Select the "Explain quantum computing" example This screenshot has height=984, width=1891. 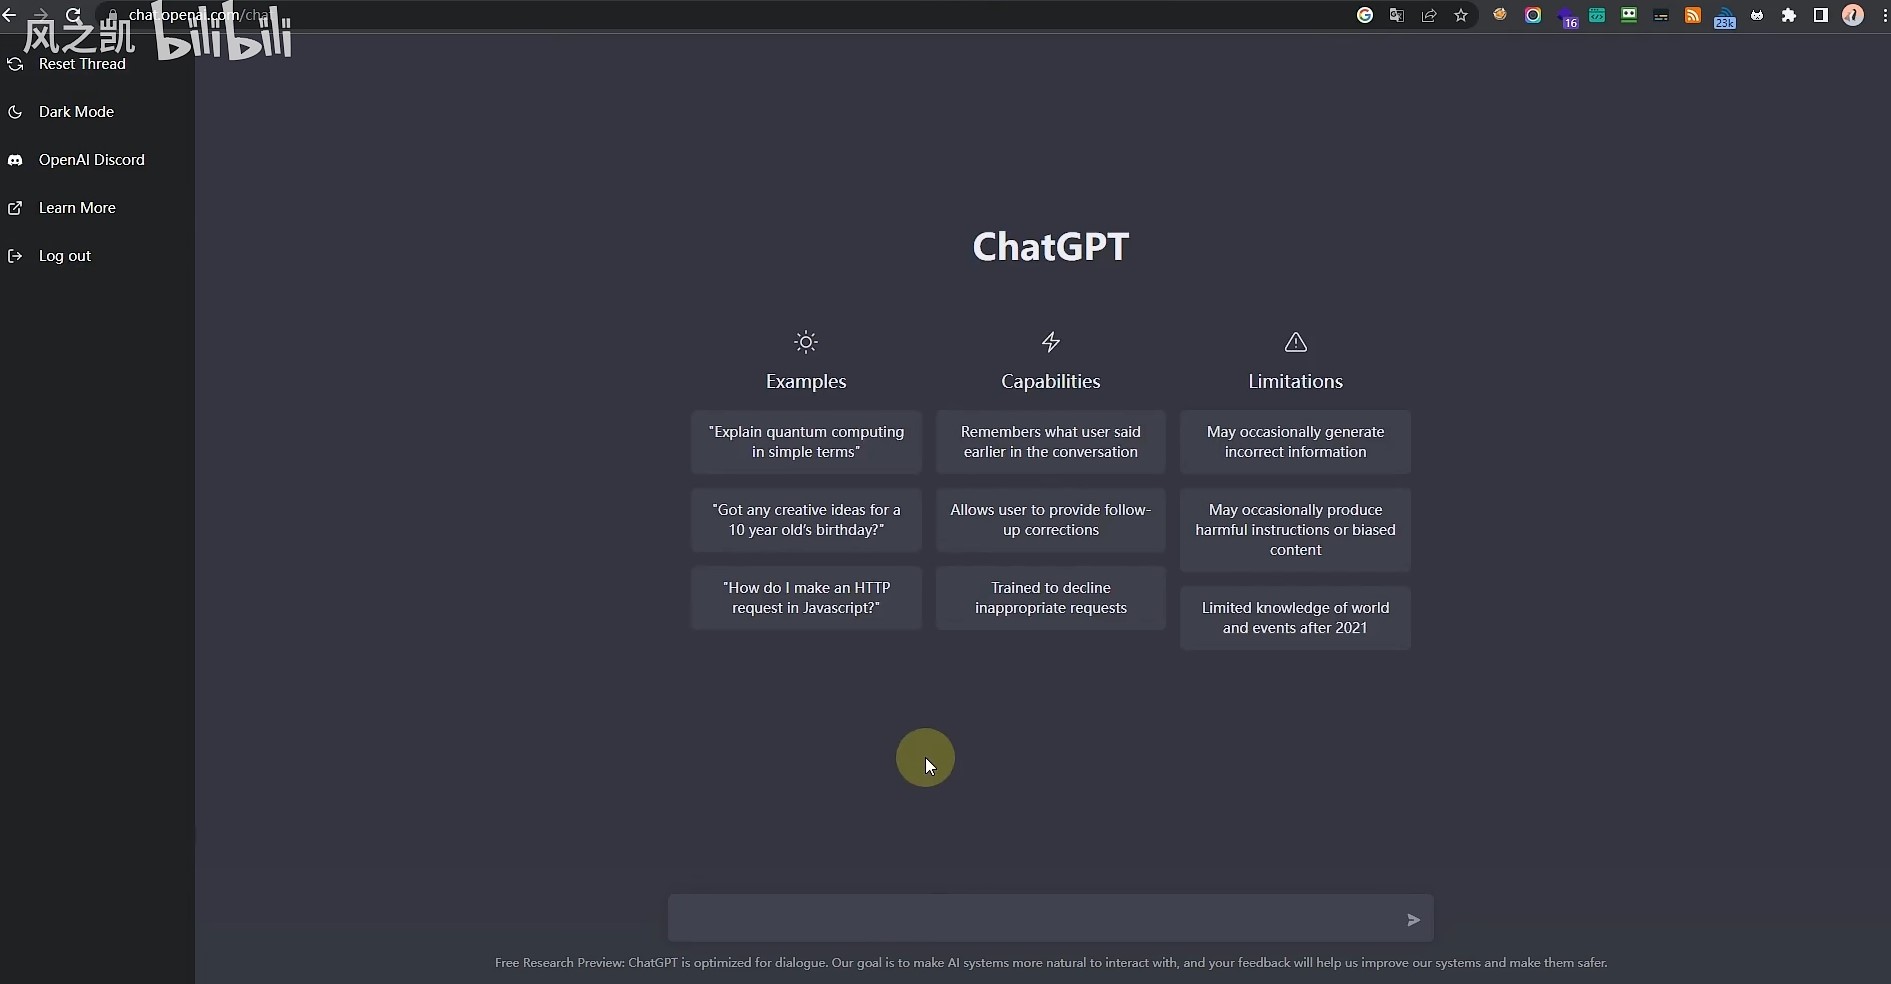coord(806,442)
